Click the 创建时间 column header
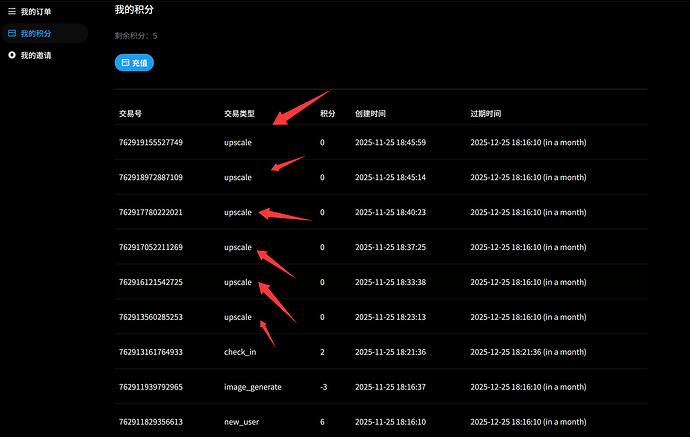 370,113
